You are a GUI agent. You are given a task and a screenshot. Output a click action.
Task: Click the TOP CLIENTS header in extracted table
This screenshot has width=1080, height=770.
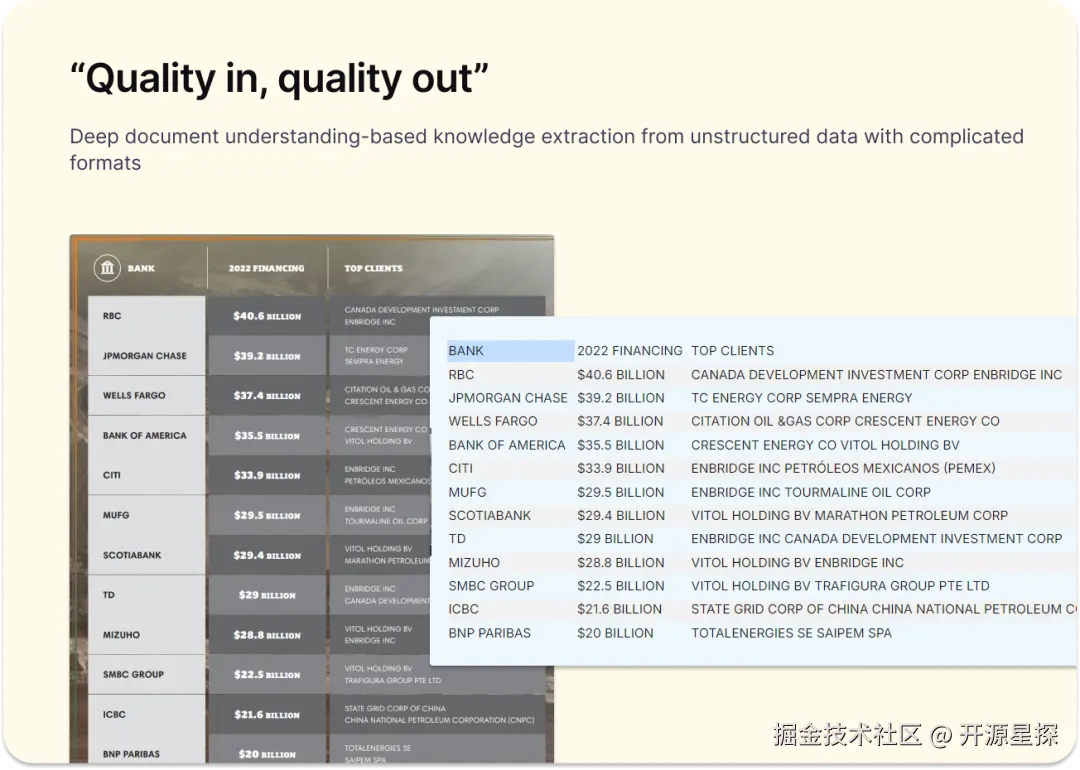pos(732,351)
